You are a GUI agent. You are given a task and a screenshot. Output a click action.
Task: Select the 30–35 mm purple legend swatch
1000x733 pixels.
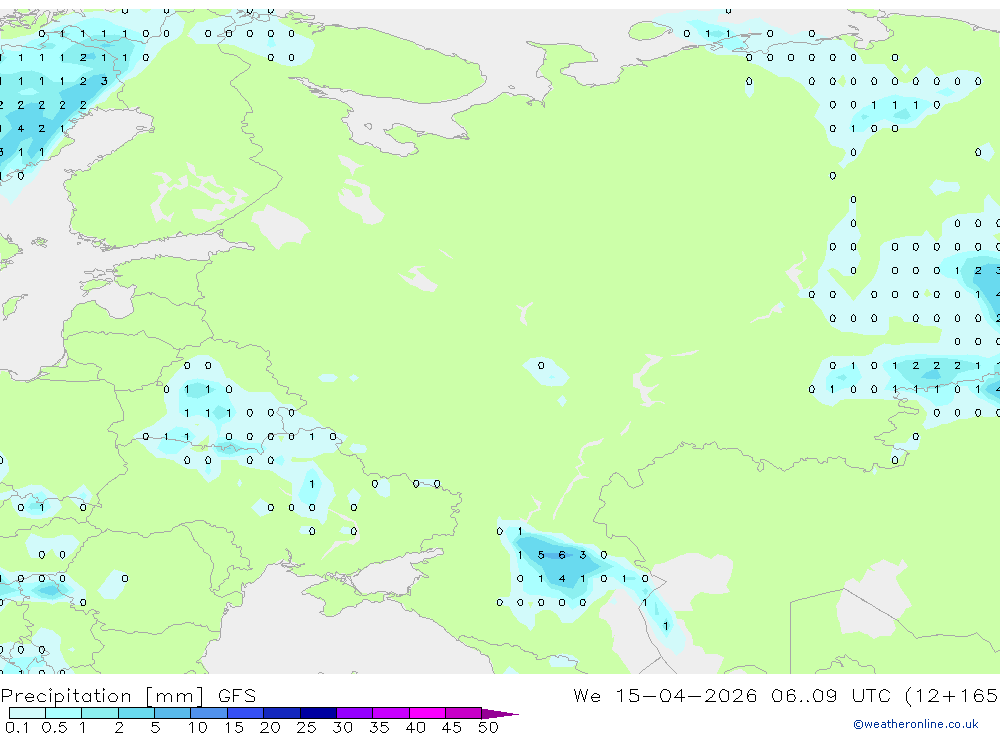coord(354,713)
